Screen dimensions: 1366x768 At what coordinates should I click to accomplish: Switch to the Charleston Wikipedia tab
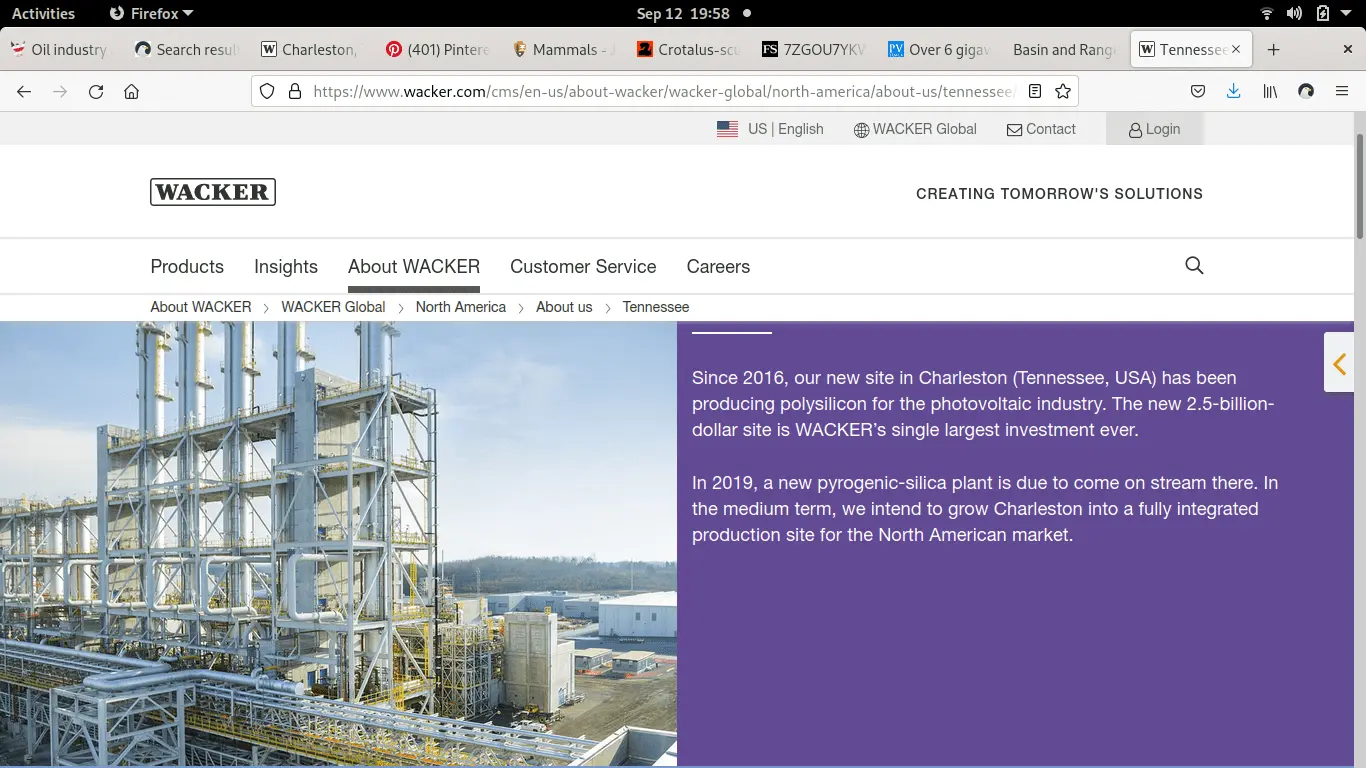tap(309, 49)
